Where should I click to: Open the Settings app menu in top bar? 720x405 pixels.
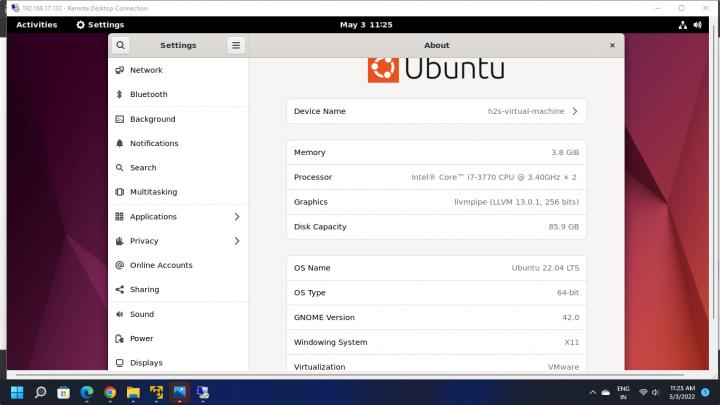(x=100, y=25)
